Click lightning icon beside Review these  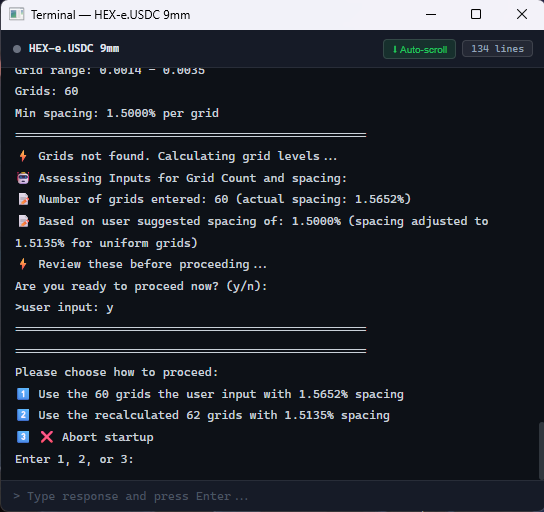point(23,264)
